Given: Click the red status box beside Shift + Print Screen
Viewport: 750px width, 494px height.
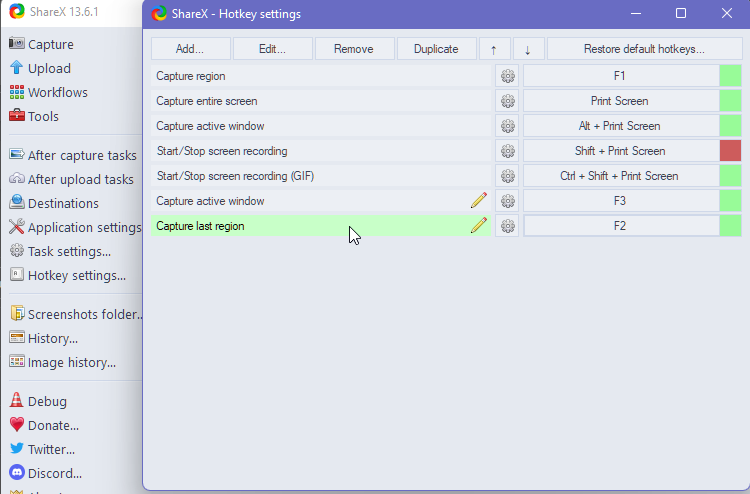Looking at the screenshot, I should point(730,151).
